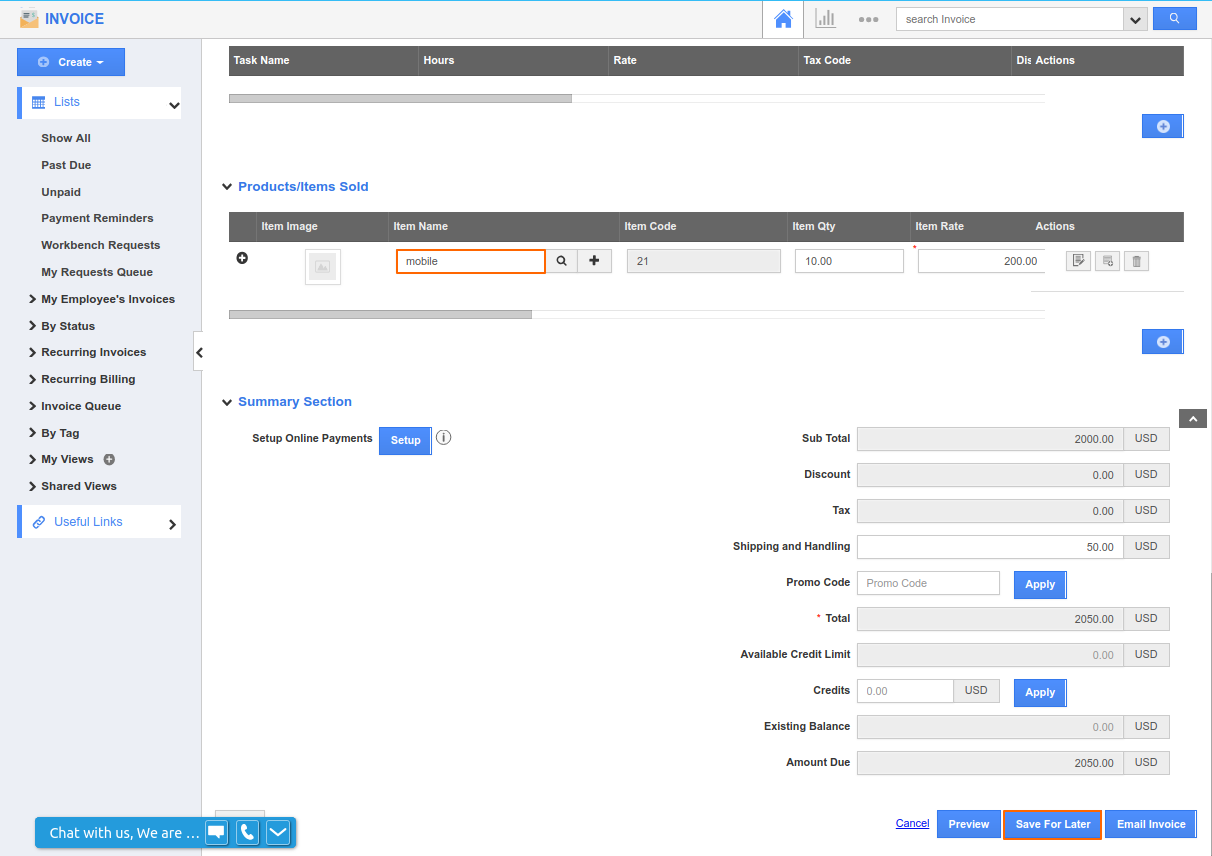Open Payment Reminders list
This screenshot has height=856, width=1212.
pyautogui.click(x=97, y=218)
